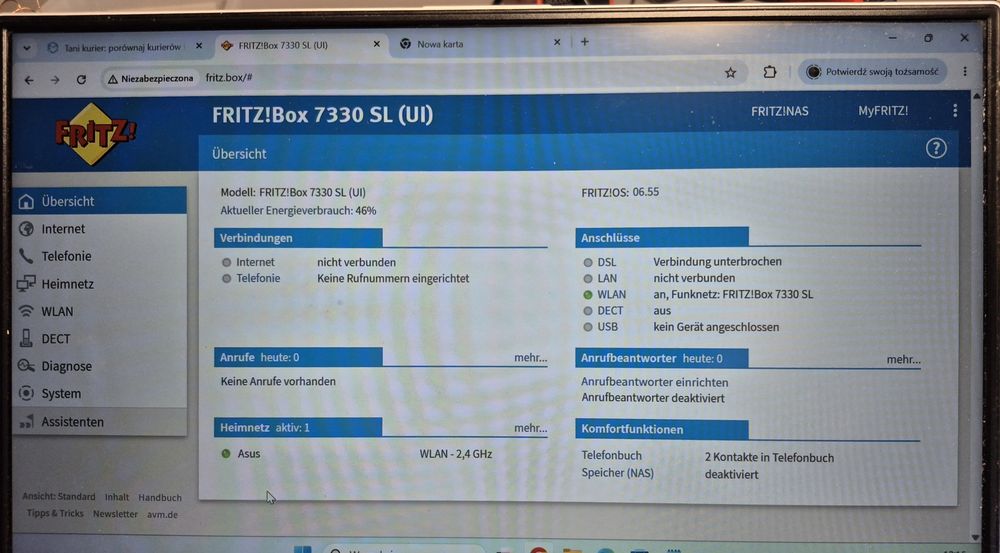Open a new browser tab with plus button
The width and height of the screenshot is (1000, 553).
[584, 42]
